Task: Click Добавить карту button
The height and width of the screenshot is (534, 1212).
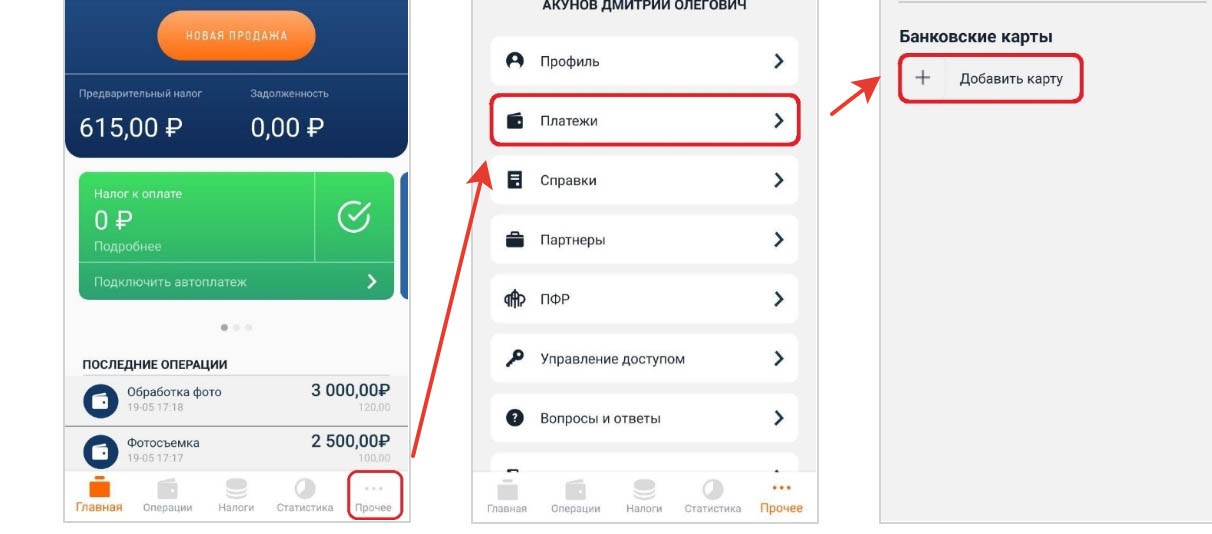Action: [x=990, y=78]
